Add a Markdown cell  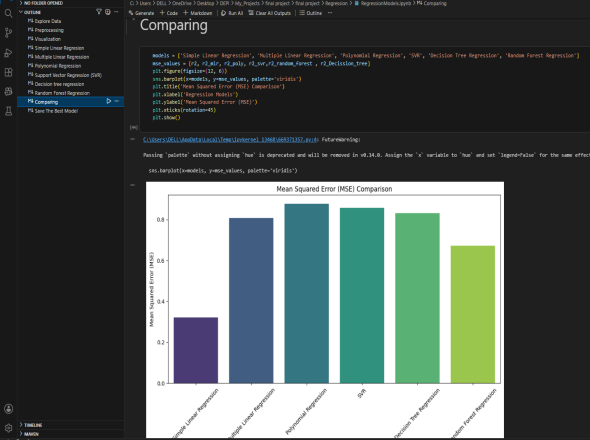[198, 13]
